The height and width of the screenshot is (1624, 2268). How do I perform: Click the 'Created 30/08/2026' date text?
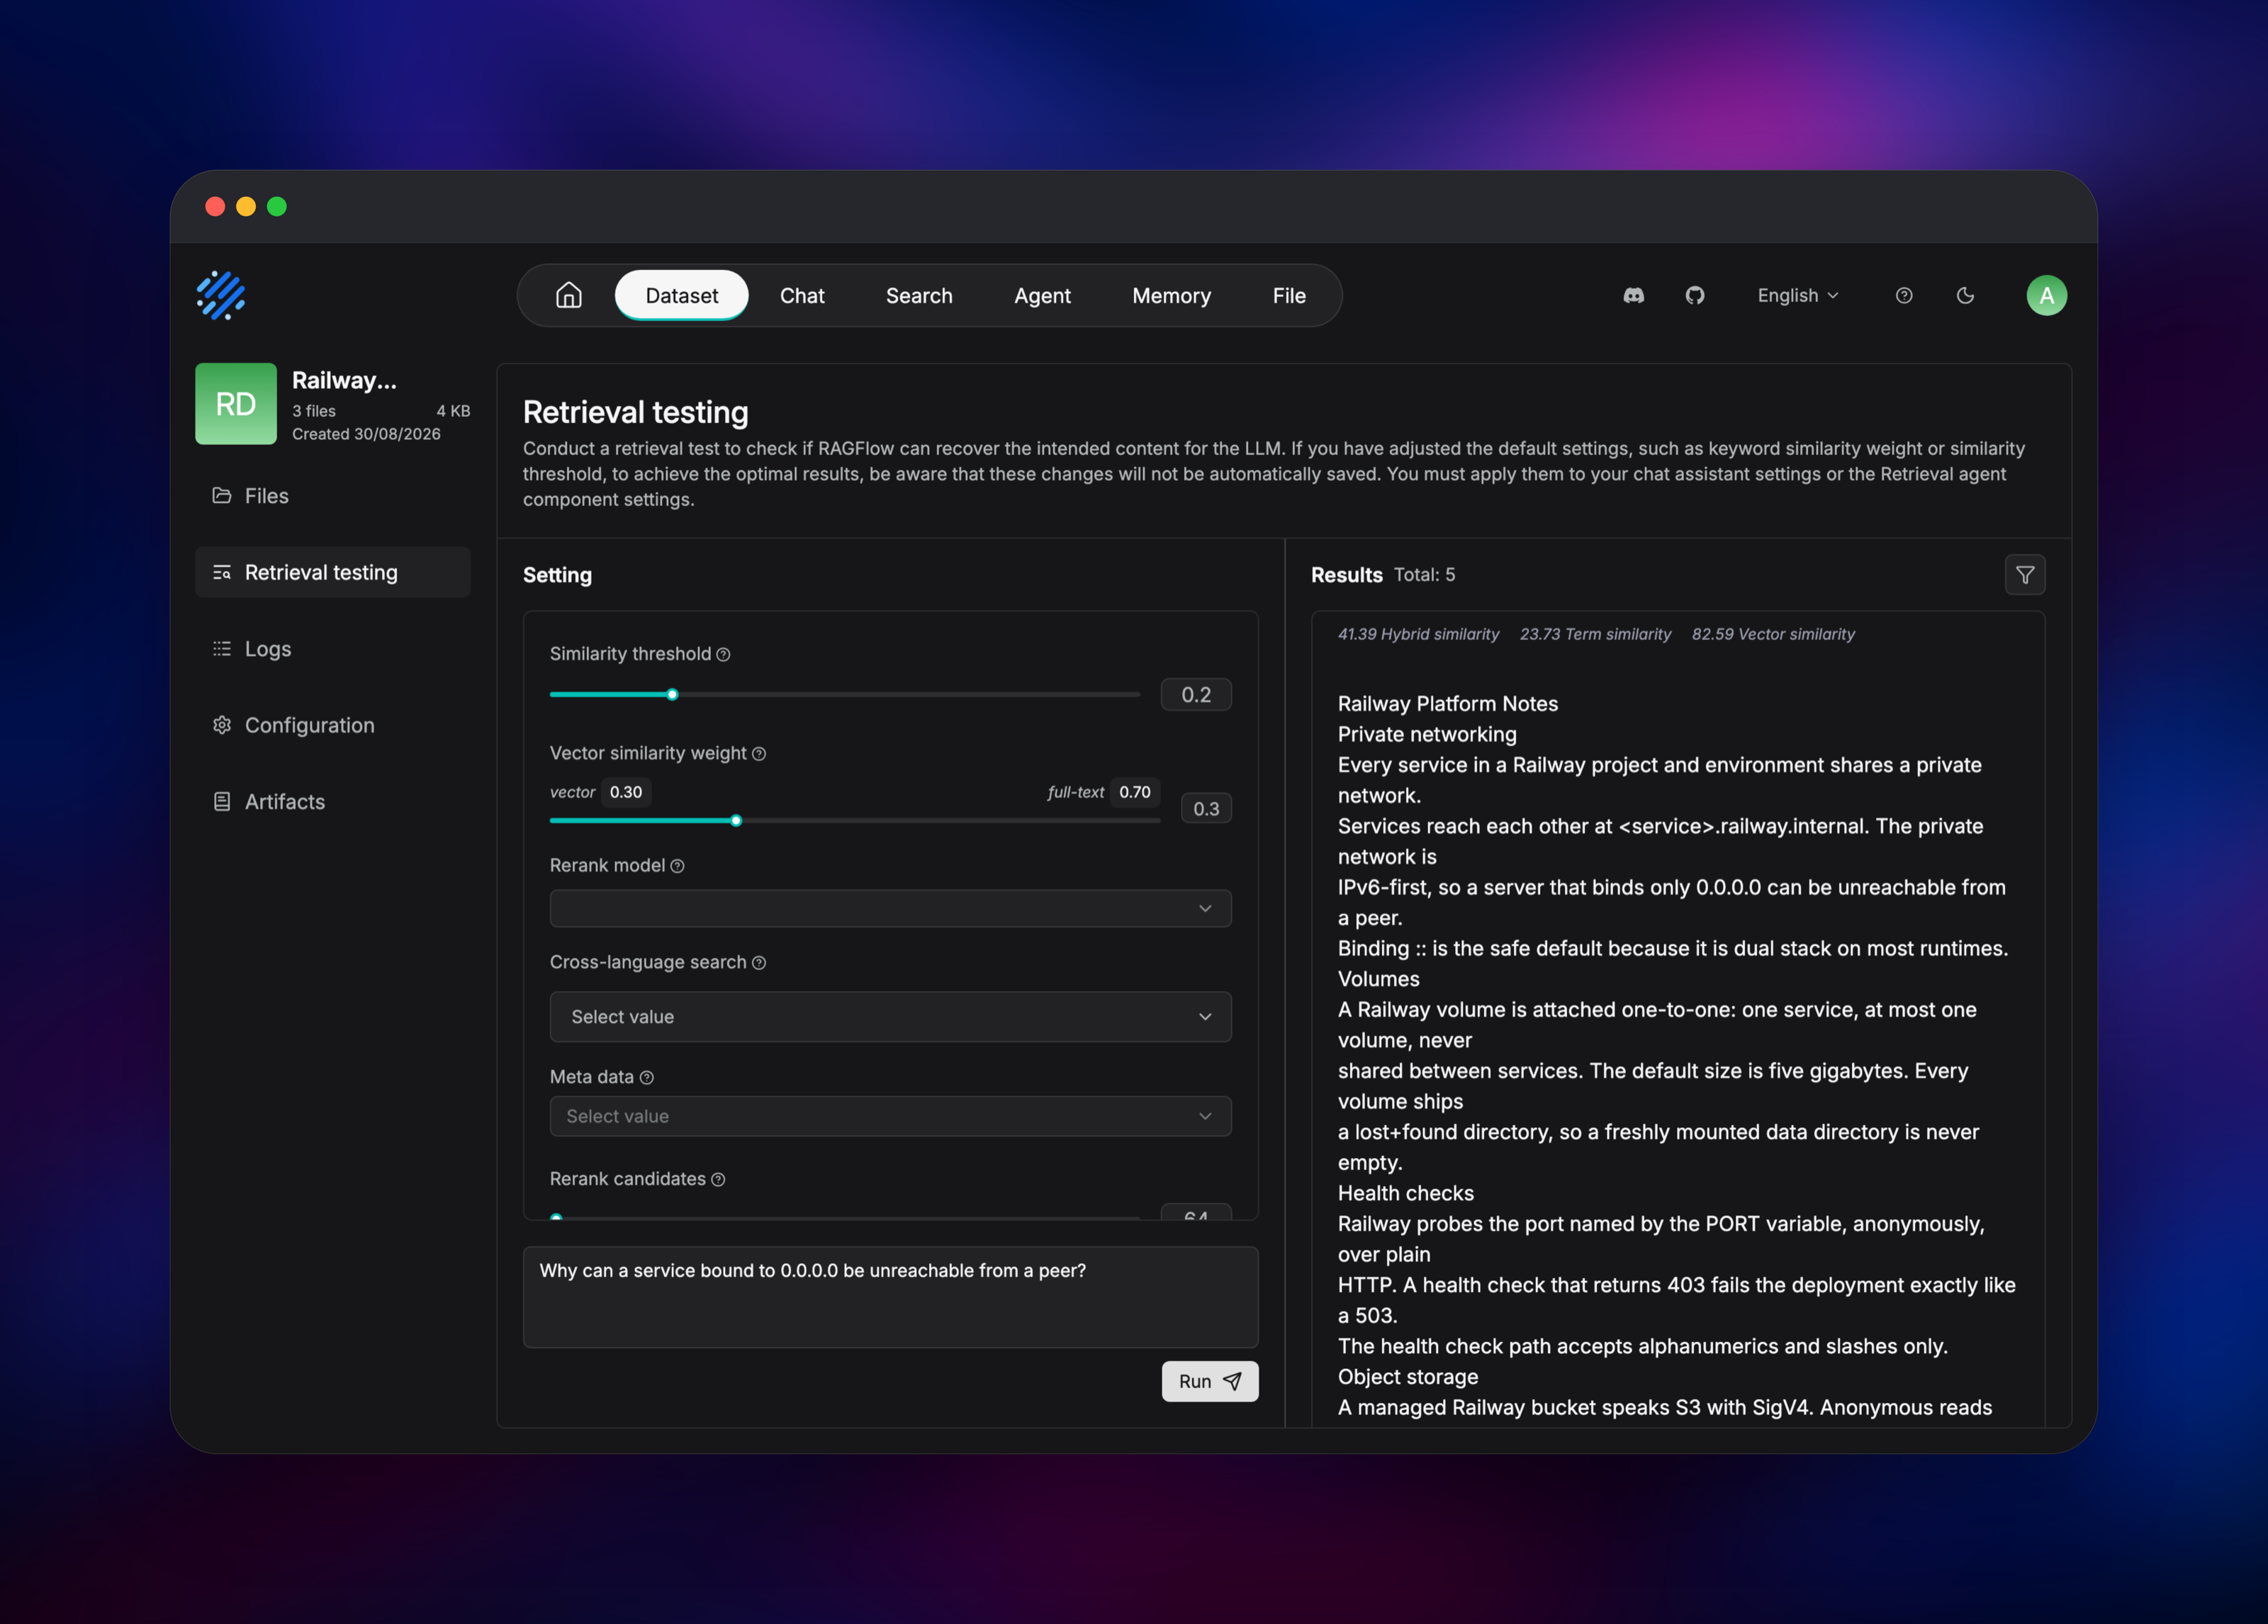pos(366,434)
